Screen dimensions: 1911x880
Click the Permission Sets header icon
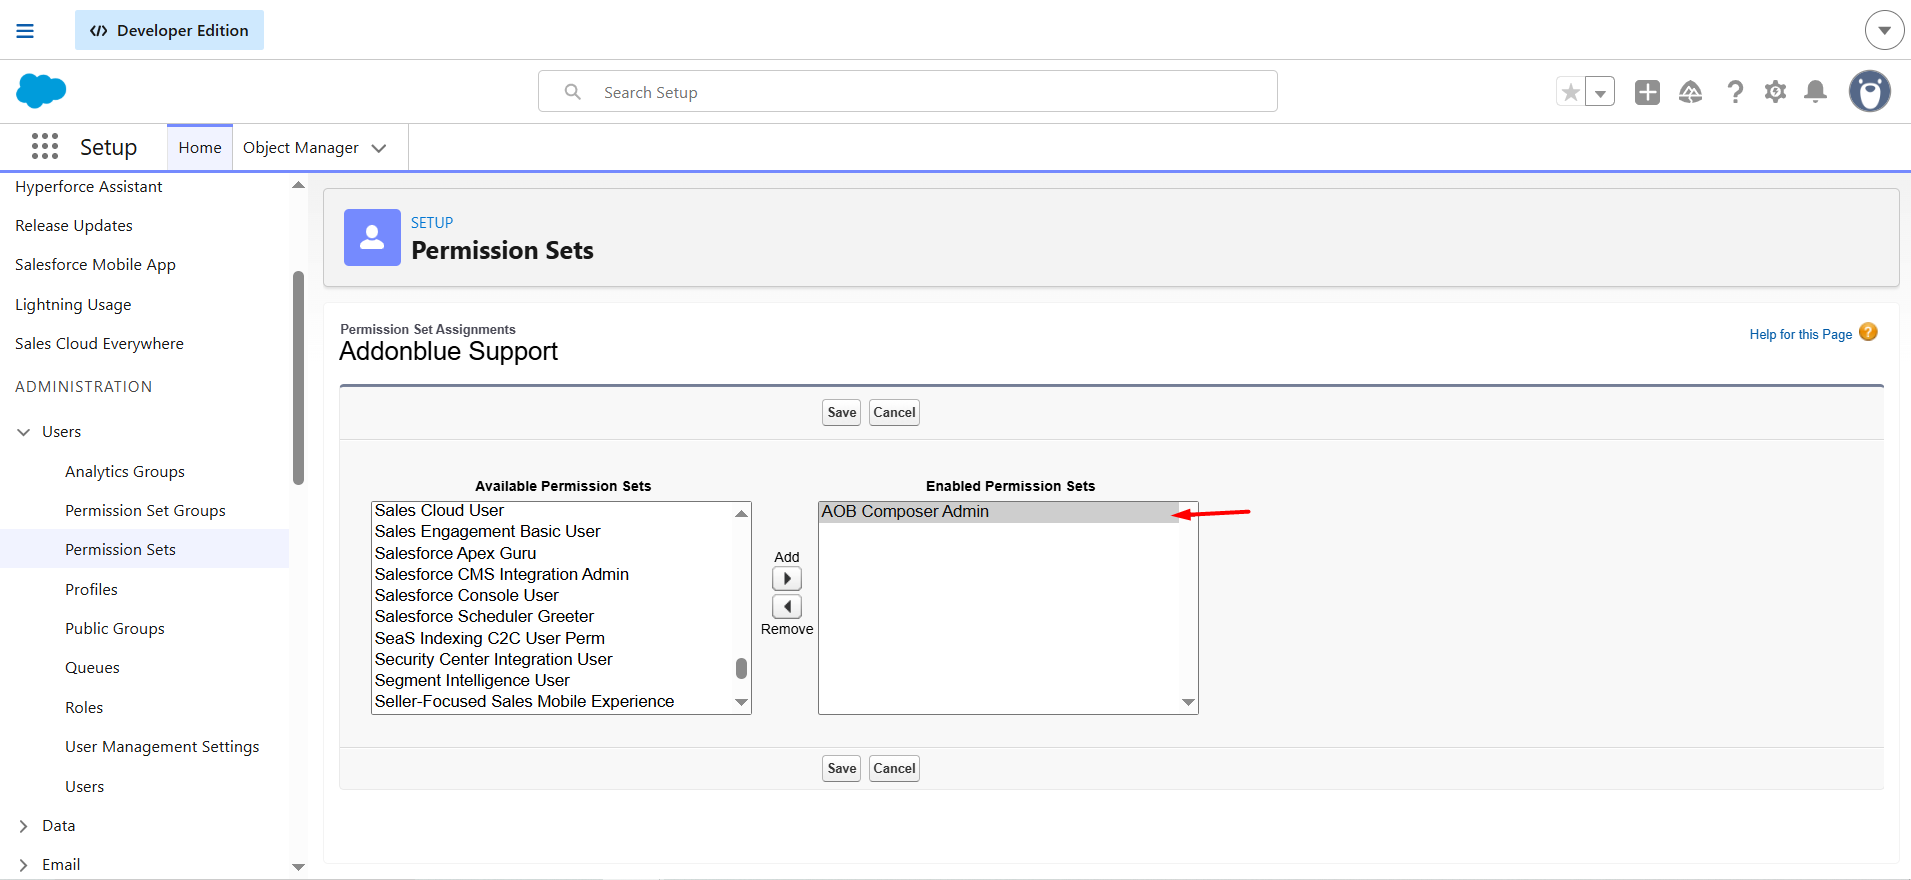point(372,237)
